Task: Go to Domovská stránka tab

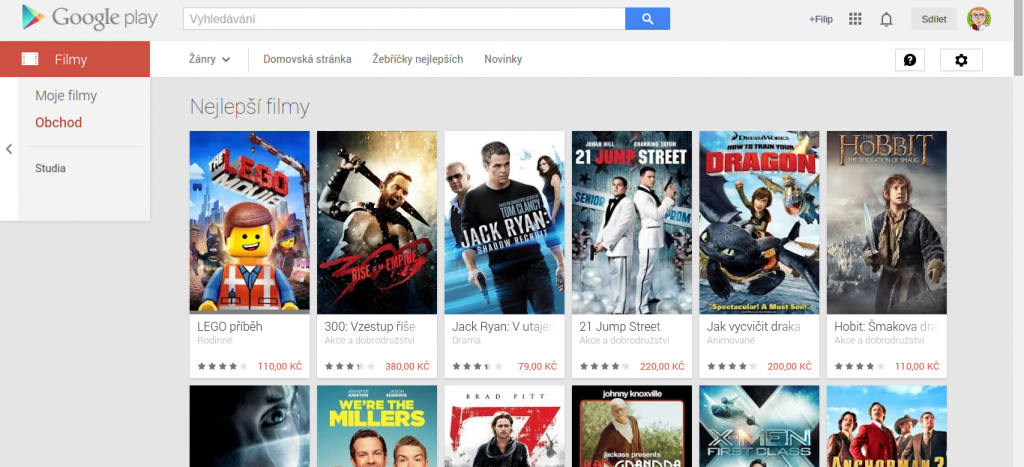Action: click(x=307, y=59)
